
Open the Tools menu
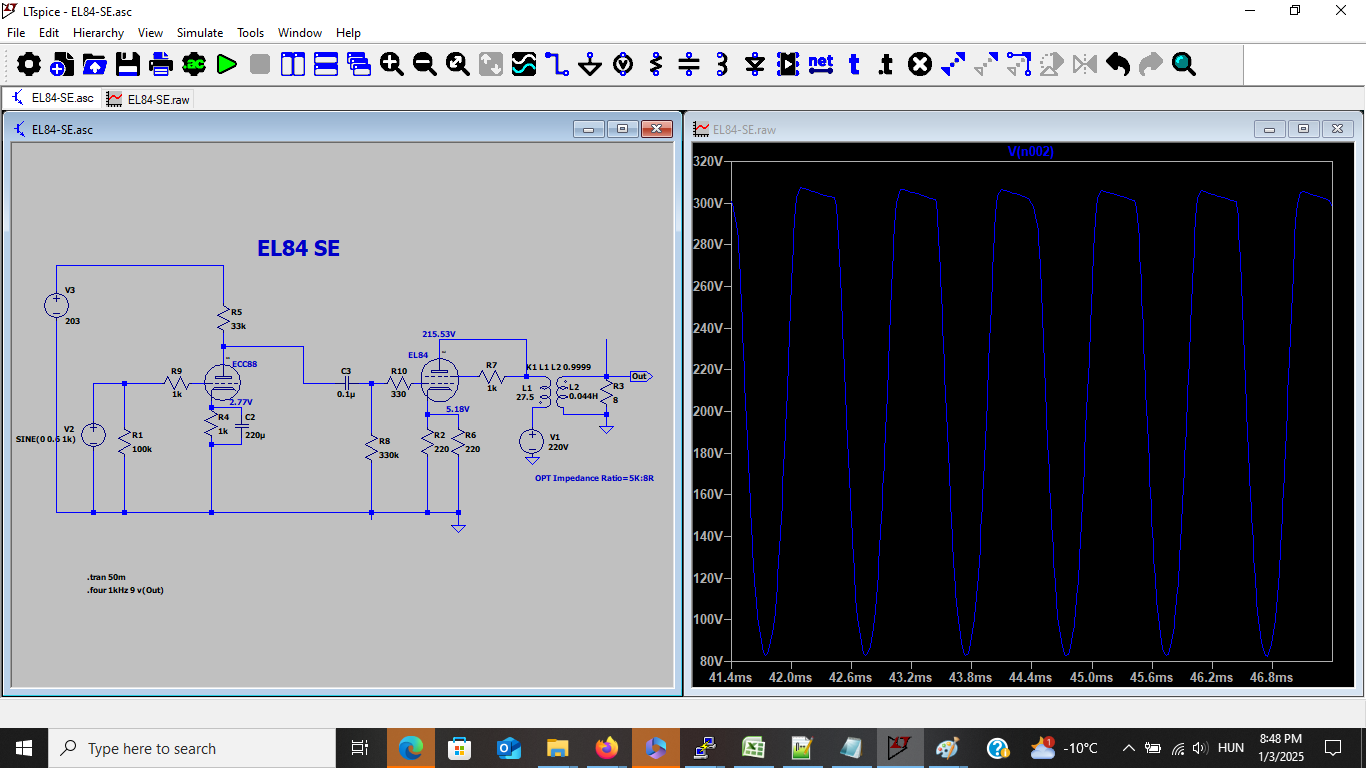click(x=250, y=33)
